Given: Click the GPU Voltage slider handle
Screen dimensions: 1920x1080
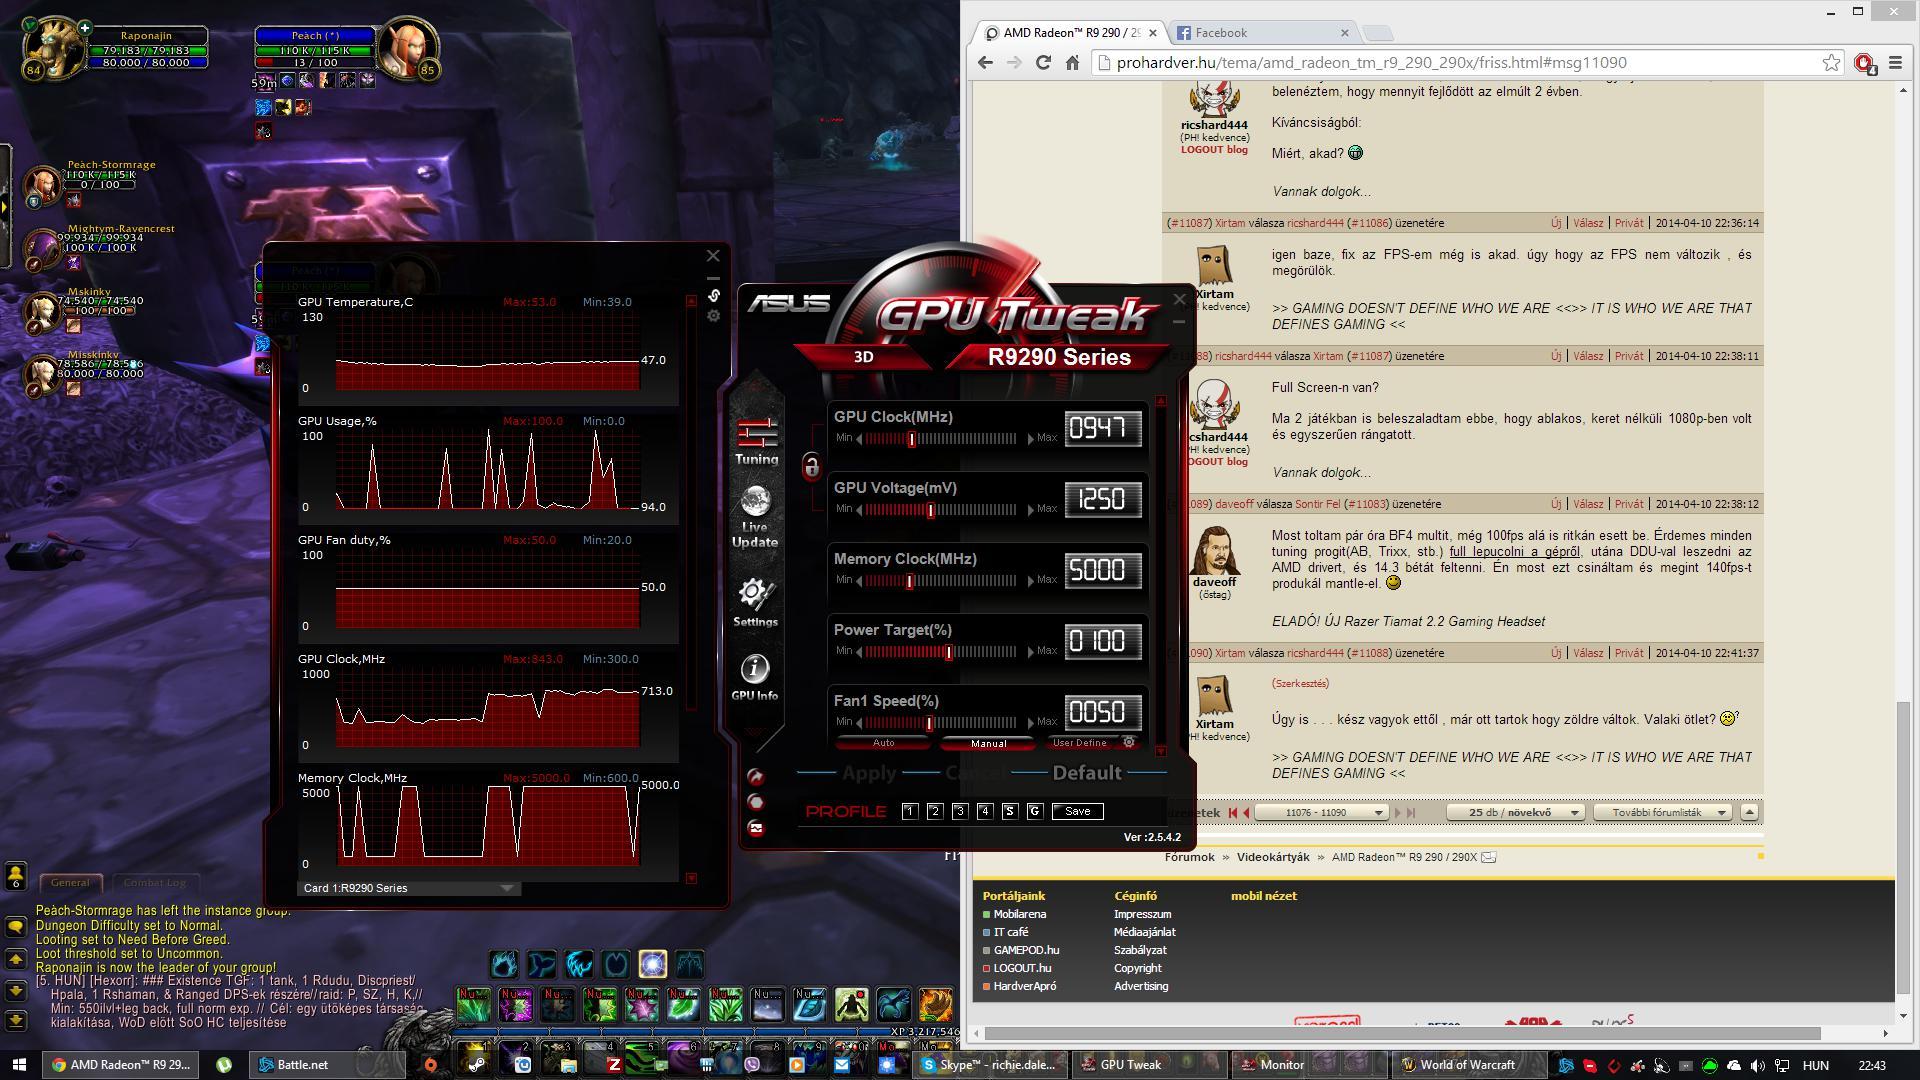Looking at the screenshot, I should (x=931, y=509).
